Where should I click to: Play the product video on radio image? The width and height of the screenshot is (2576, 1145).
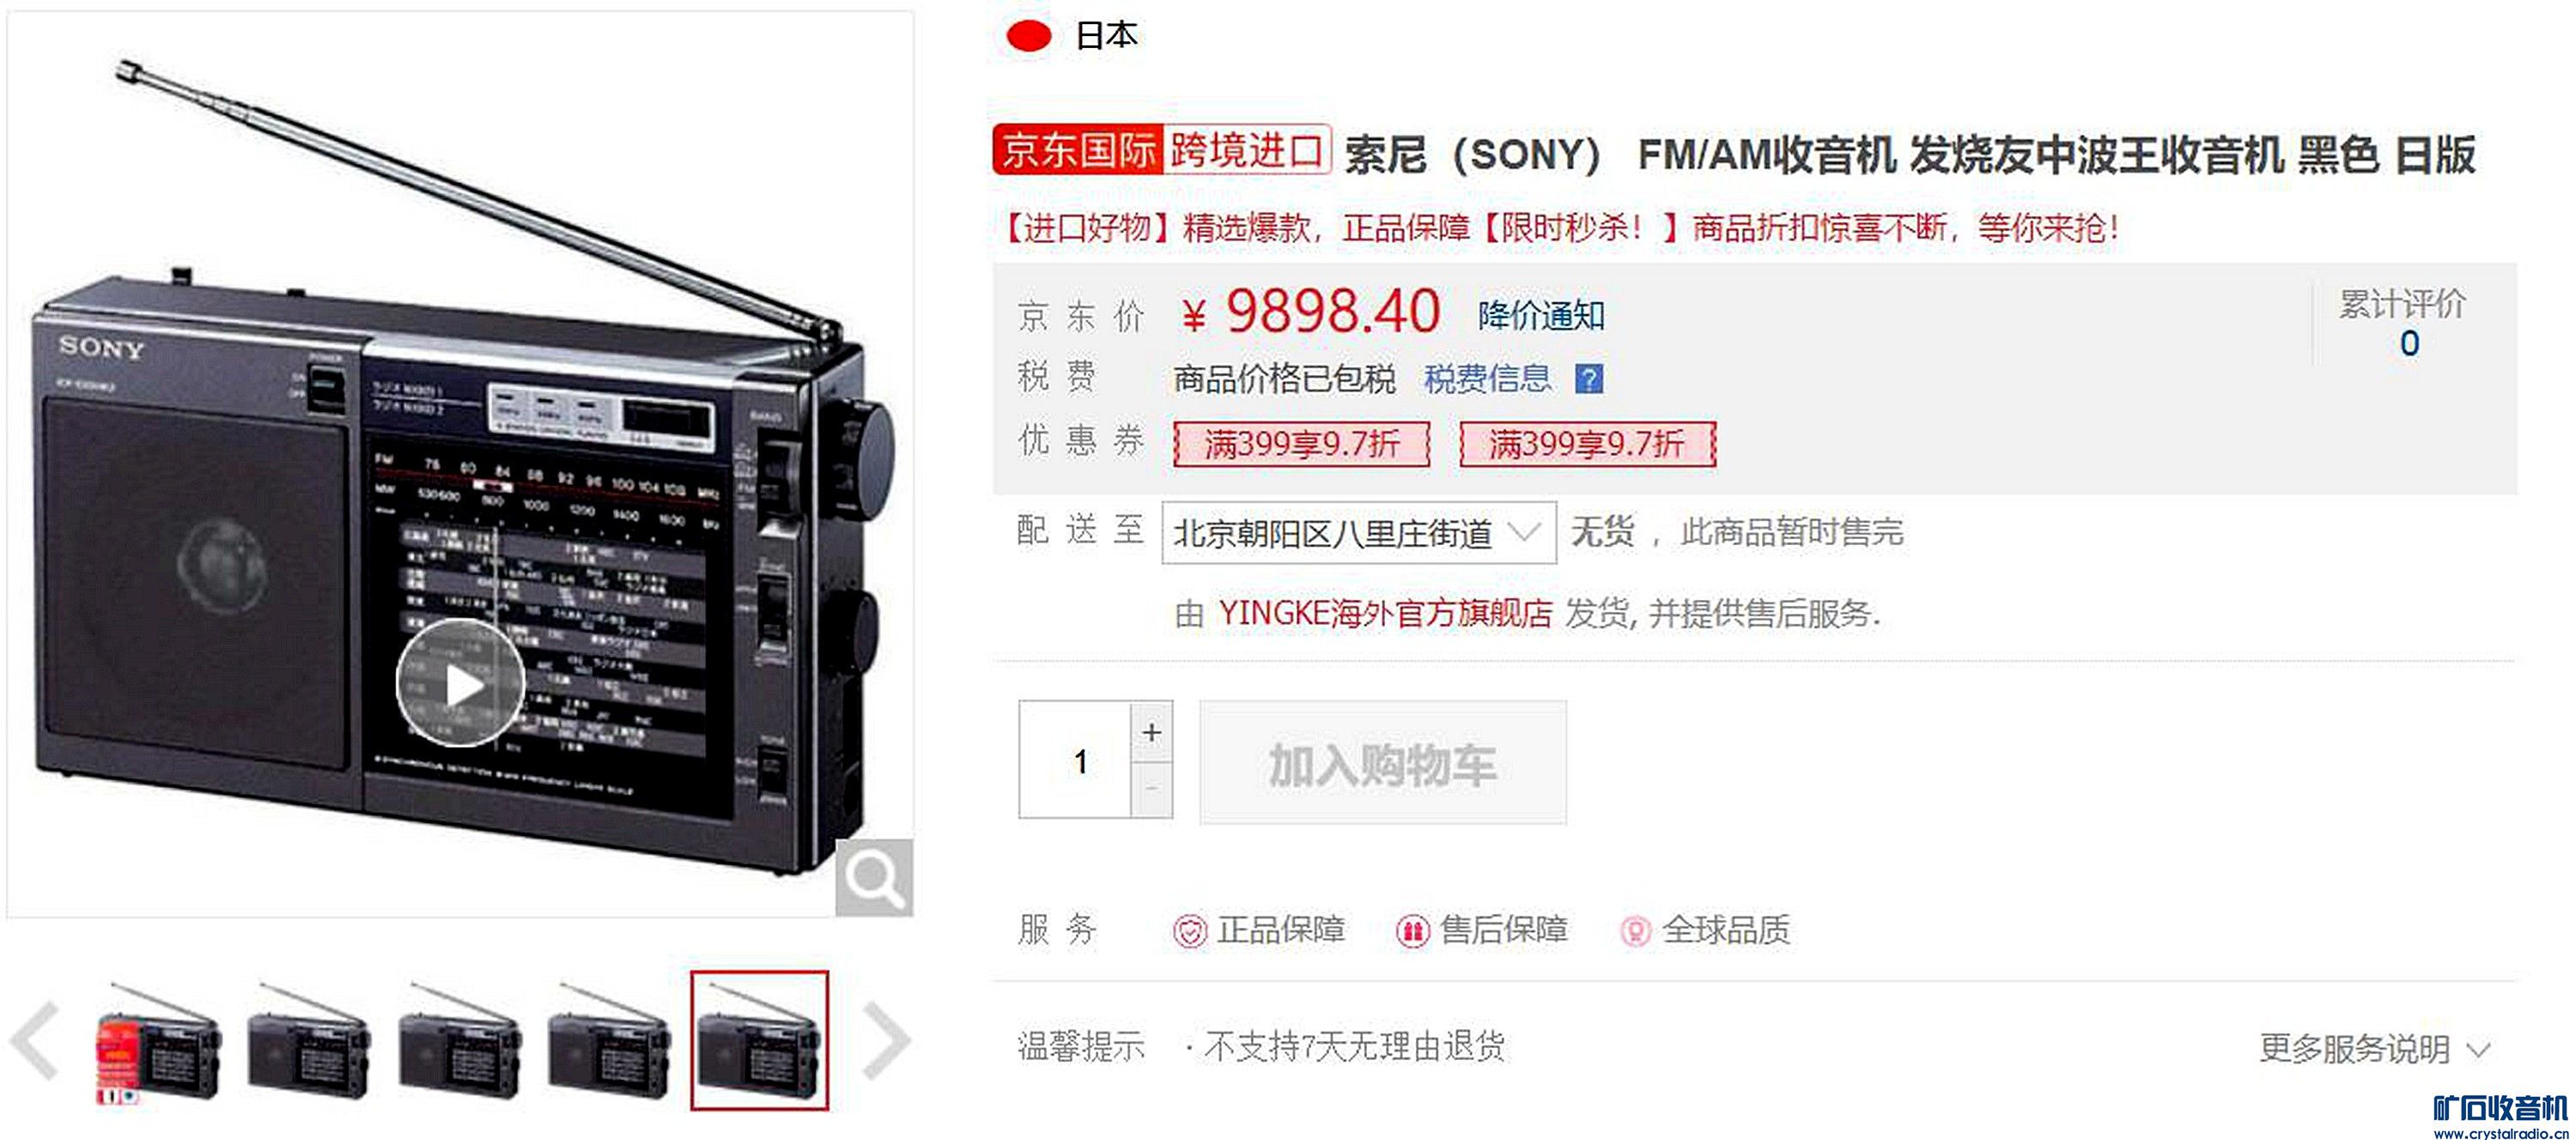point(461,683)
